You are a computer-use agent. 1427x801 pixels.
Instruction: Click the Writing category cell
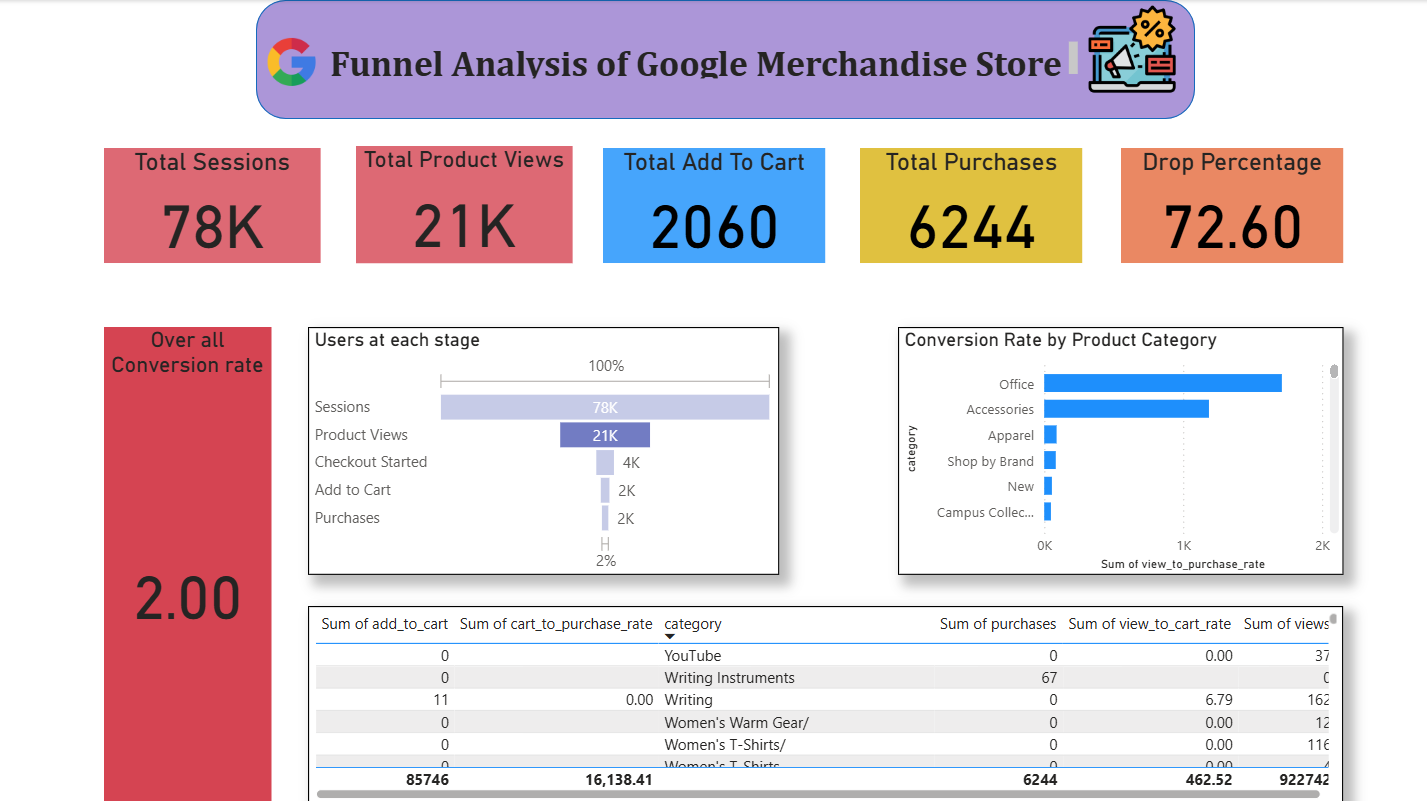point(689,700)
